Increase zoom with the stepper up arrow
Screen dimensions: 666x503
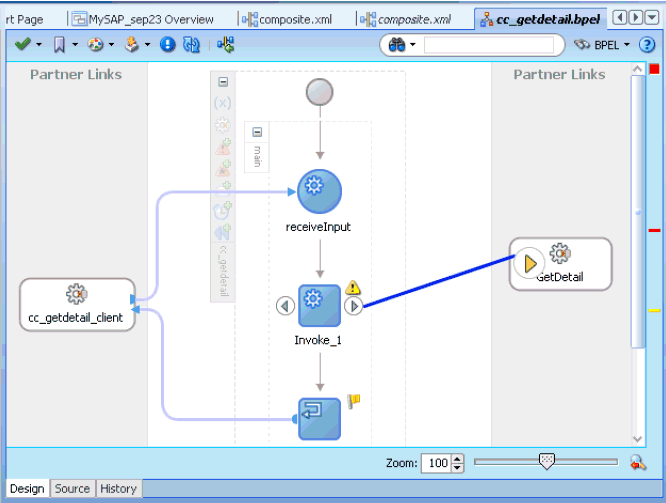pyautogui.click(x=458, y=459)
